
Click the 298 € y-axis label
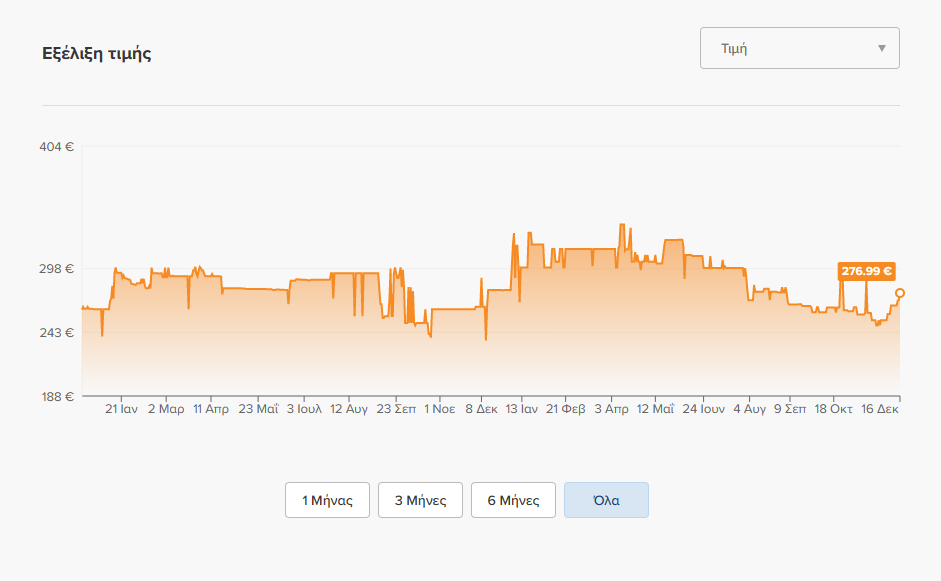[56, 268]
